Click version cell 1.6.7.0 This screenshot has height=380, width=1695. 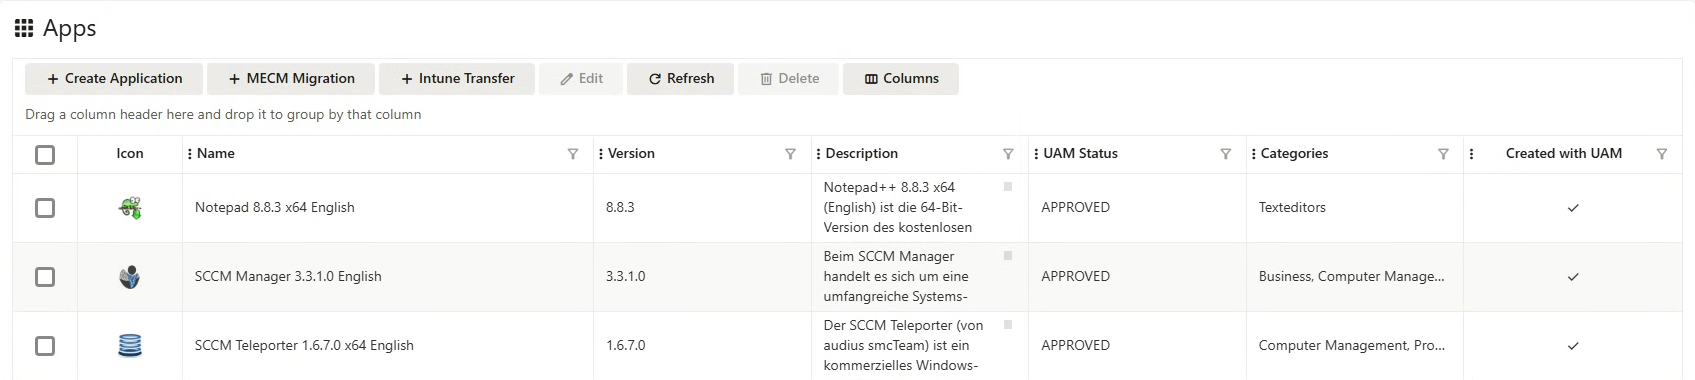(x=625, y=346)
